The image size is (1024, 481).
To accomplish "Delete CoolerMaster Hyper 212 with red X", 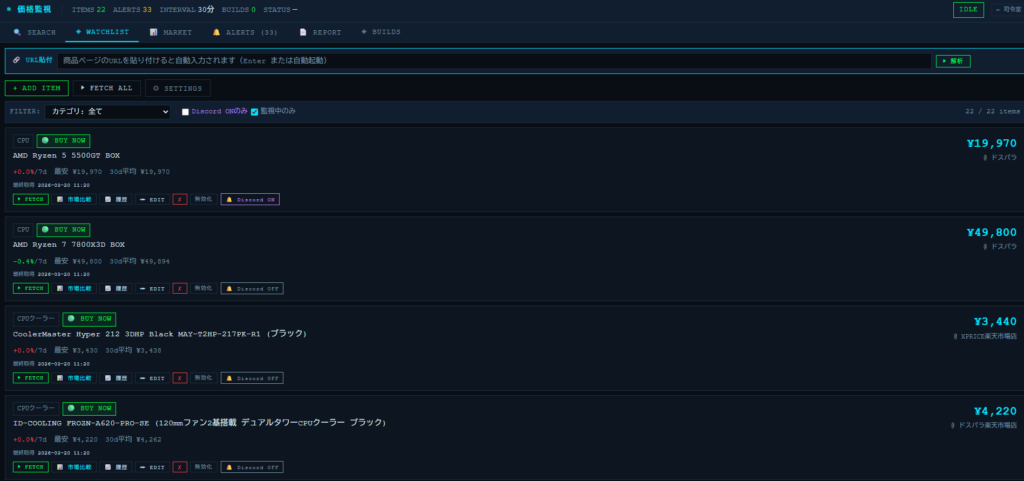I will (179, 378).
